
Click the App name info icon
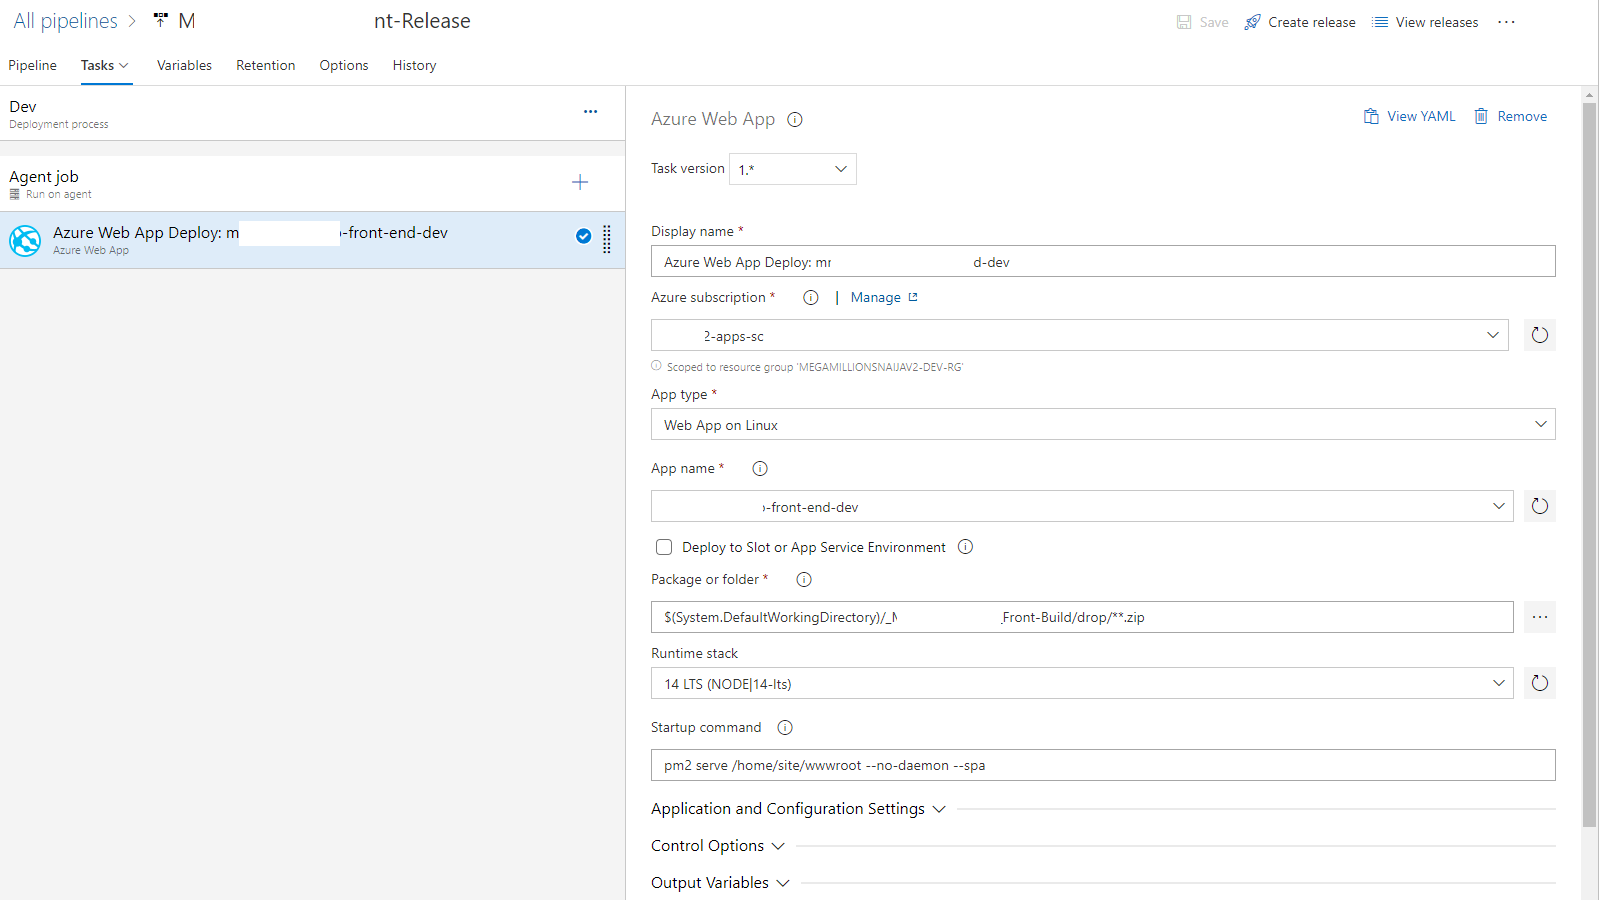click(x=760, y=469)
